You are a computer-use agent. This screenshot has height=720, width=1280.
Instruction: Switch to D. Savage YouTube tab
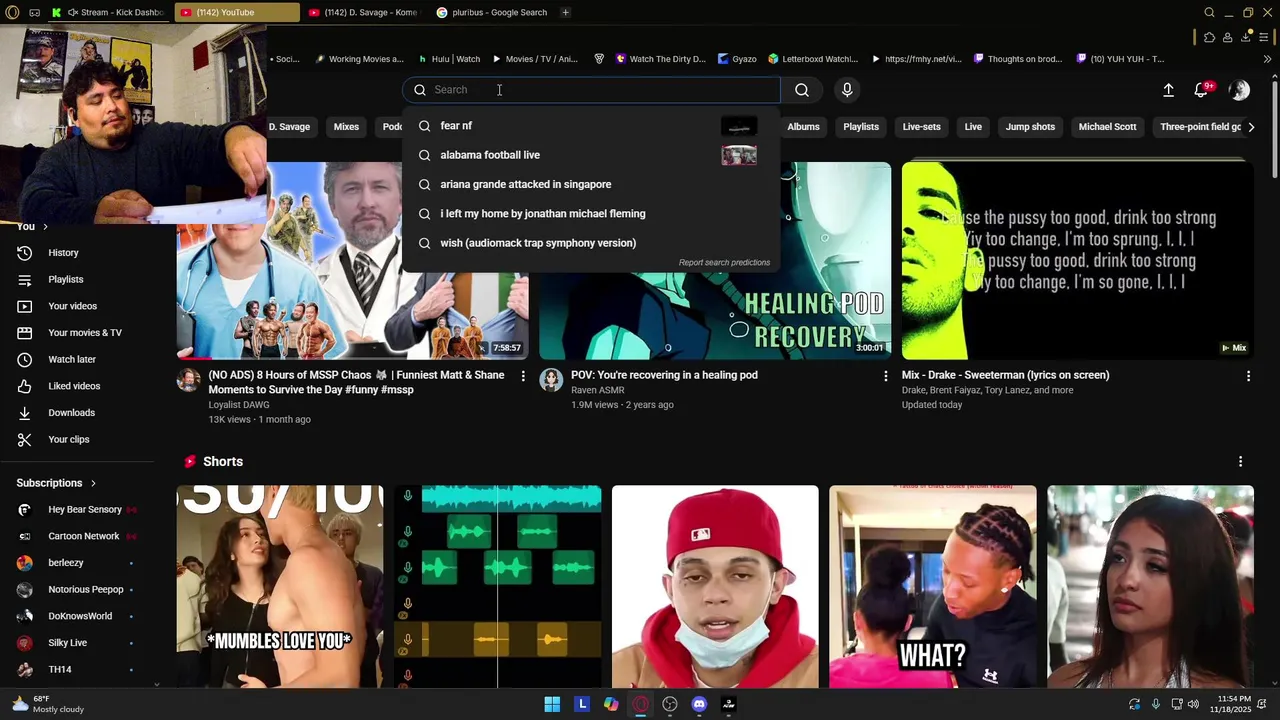[x=362, y=13]
